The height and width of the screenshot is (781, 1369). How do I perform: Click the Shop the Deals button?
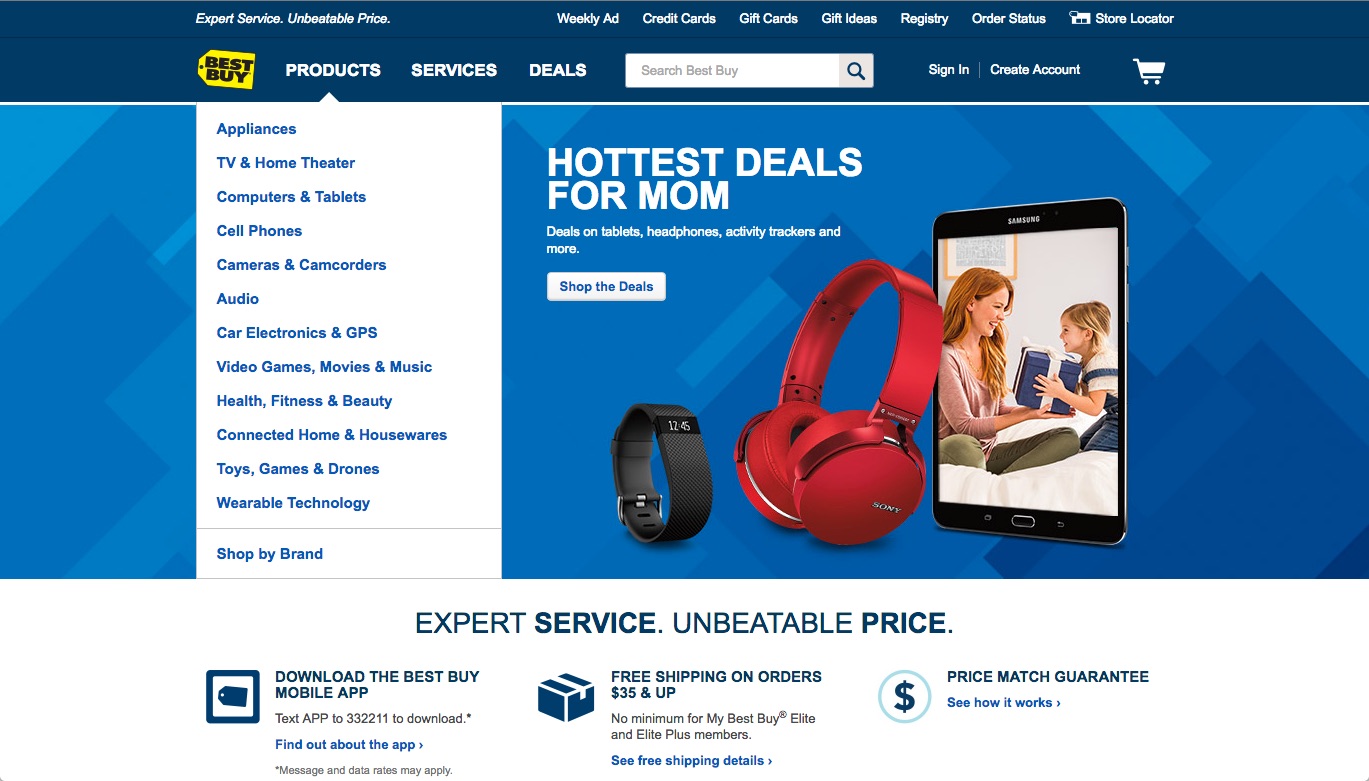(x=606, y=287)
